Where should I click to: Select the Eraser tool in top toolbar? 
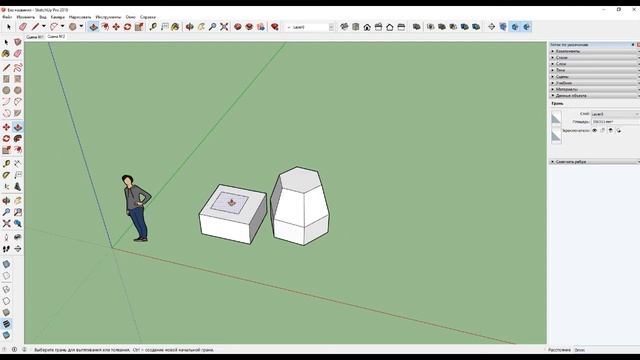pyautogui.click(x=23, y=27)
